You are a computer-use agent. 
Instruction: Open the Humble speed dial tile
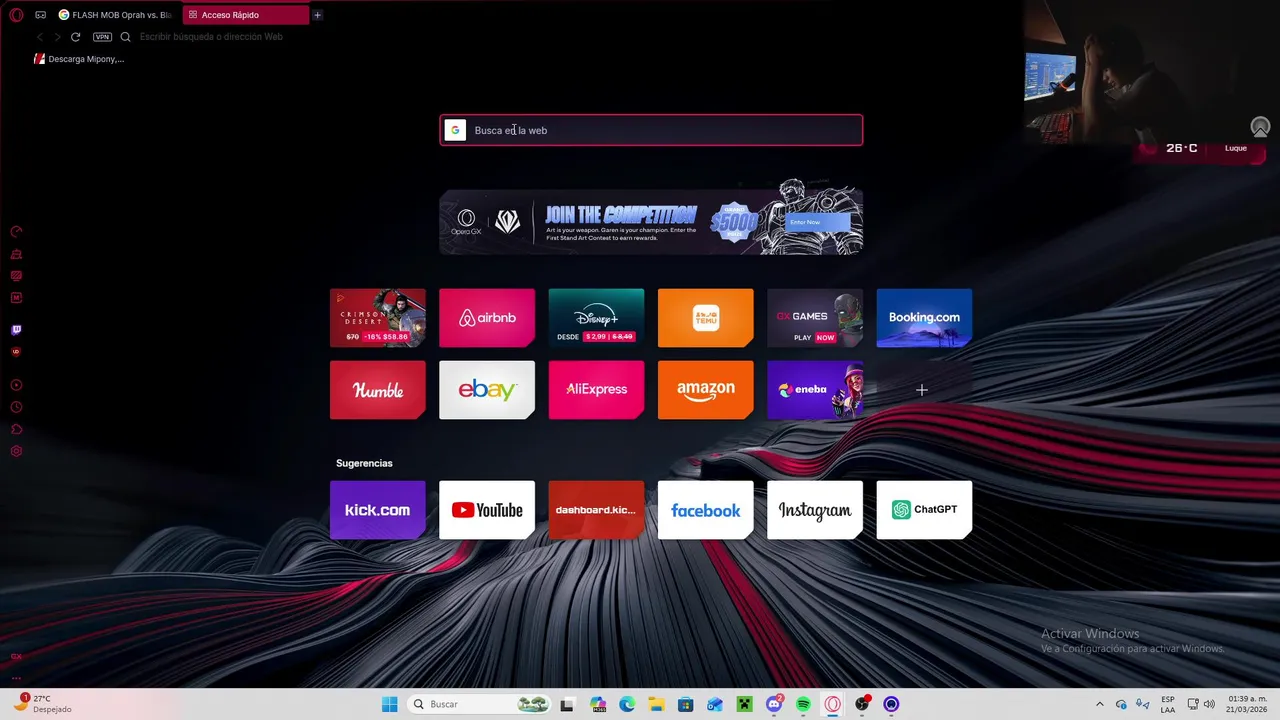point(378,390)
